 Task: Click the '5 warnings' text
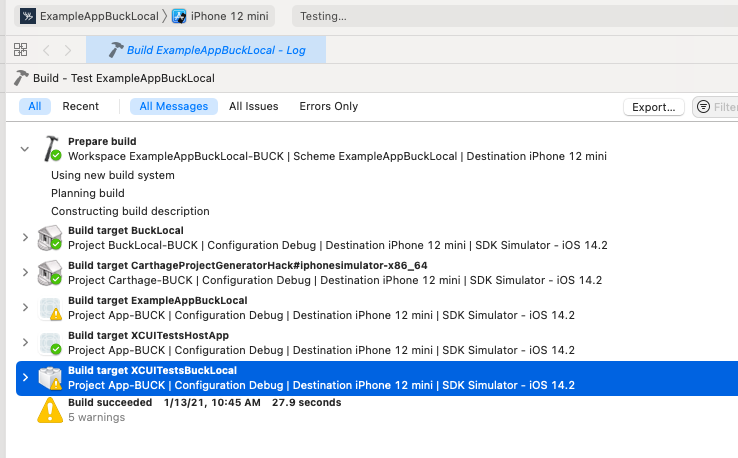(96, 417)
